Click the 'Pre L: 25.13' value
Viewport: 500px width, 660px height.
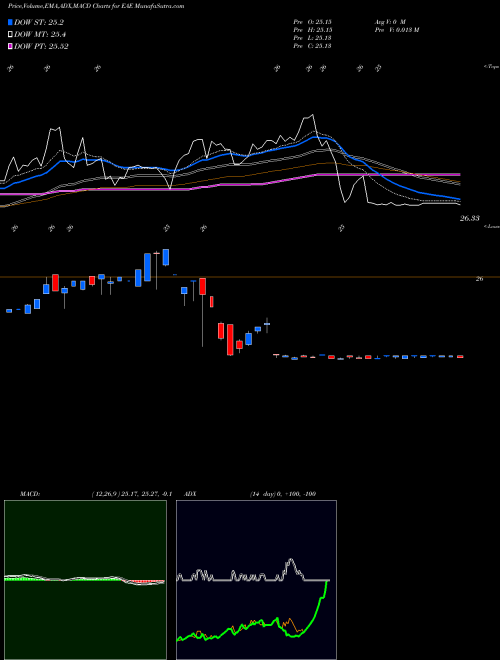pyautogui.click(x=312, y=38)
